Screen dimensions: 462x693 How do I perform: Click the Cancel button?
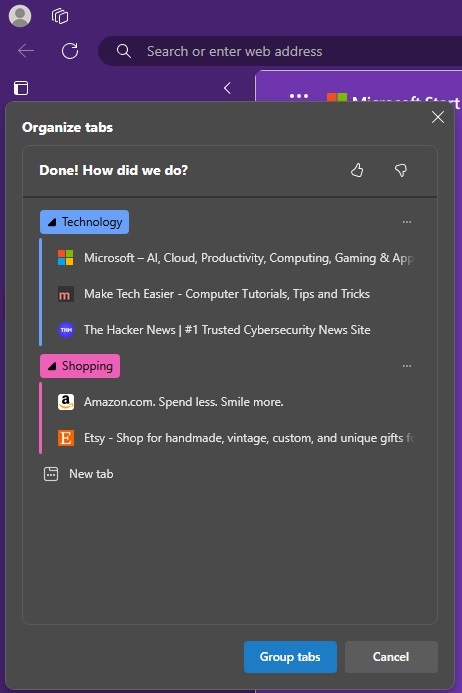(x=391, y=657)
